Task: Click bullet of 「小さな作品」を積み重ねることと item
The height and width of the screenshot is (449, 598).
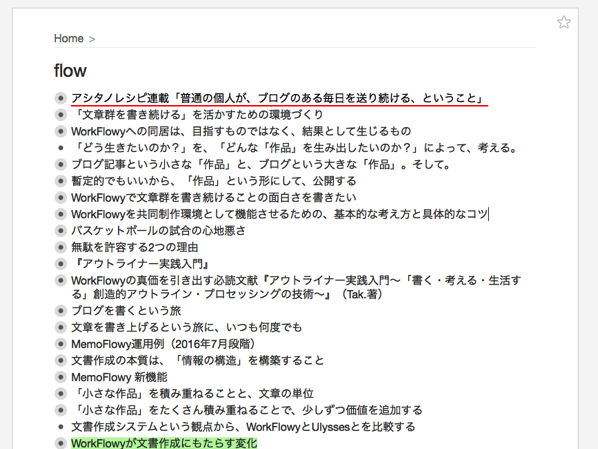Action: (61, 393)
